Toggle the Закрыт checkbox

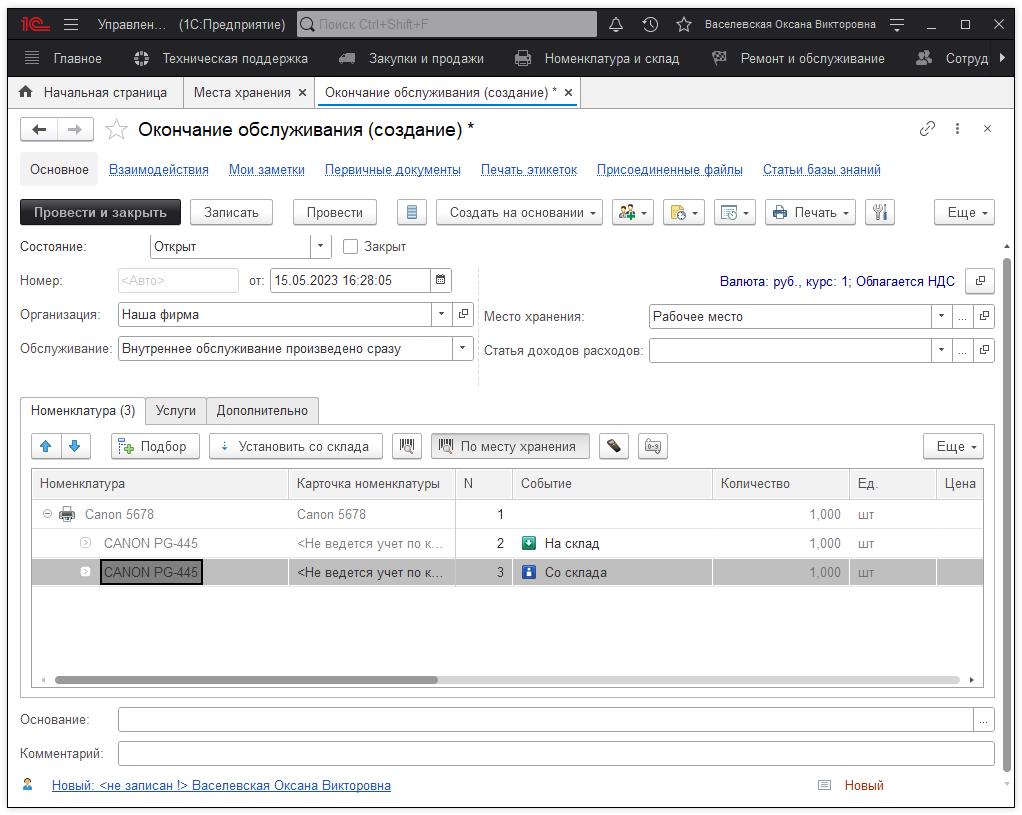coord(350,246)
